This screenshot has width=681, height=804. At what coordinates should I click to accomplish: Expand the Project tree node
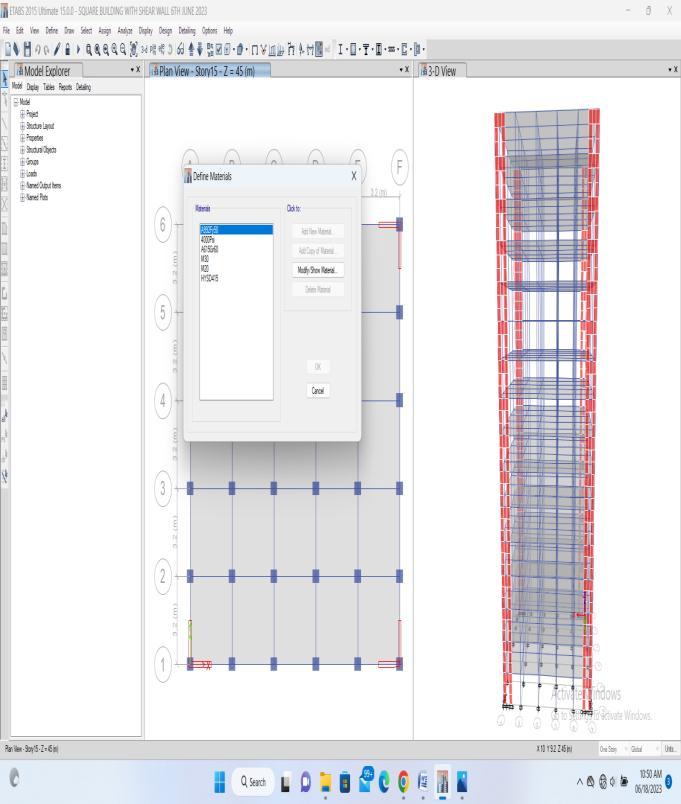coord(23,114)
